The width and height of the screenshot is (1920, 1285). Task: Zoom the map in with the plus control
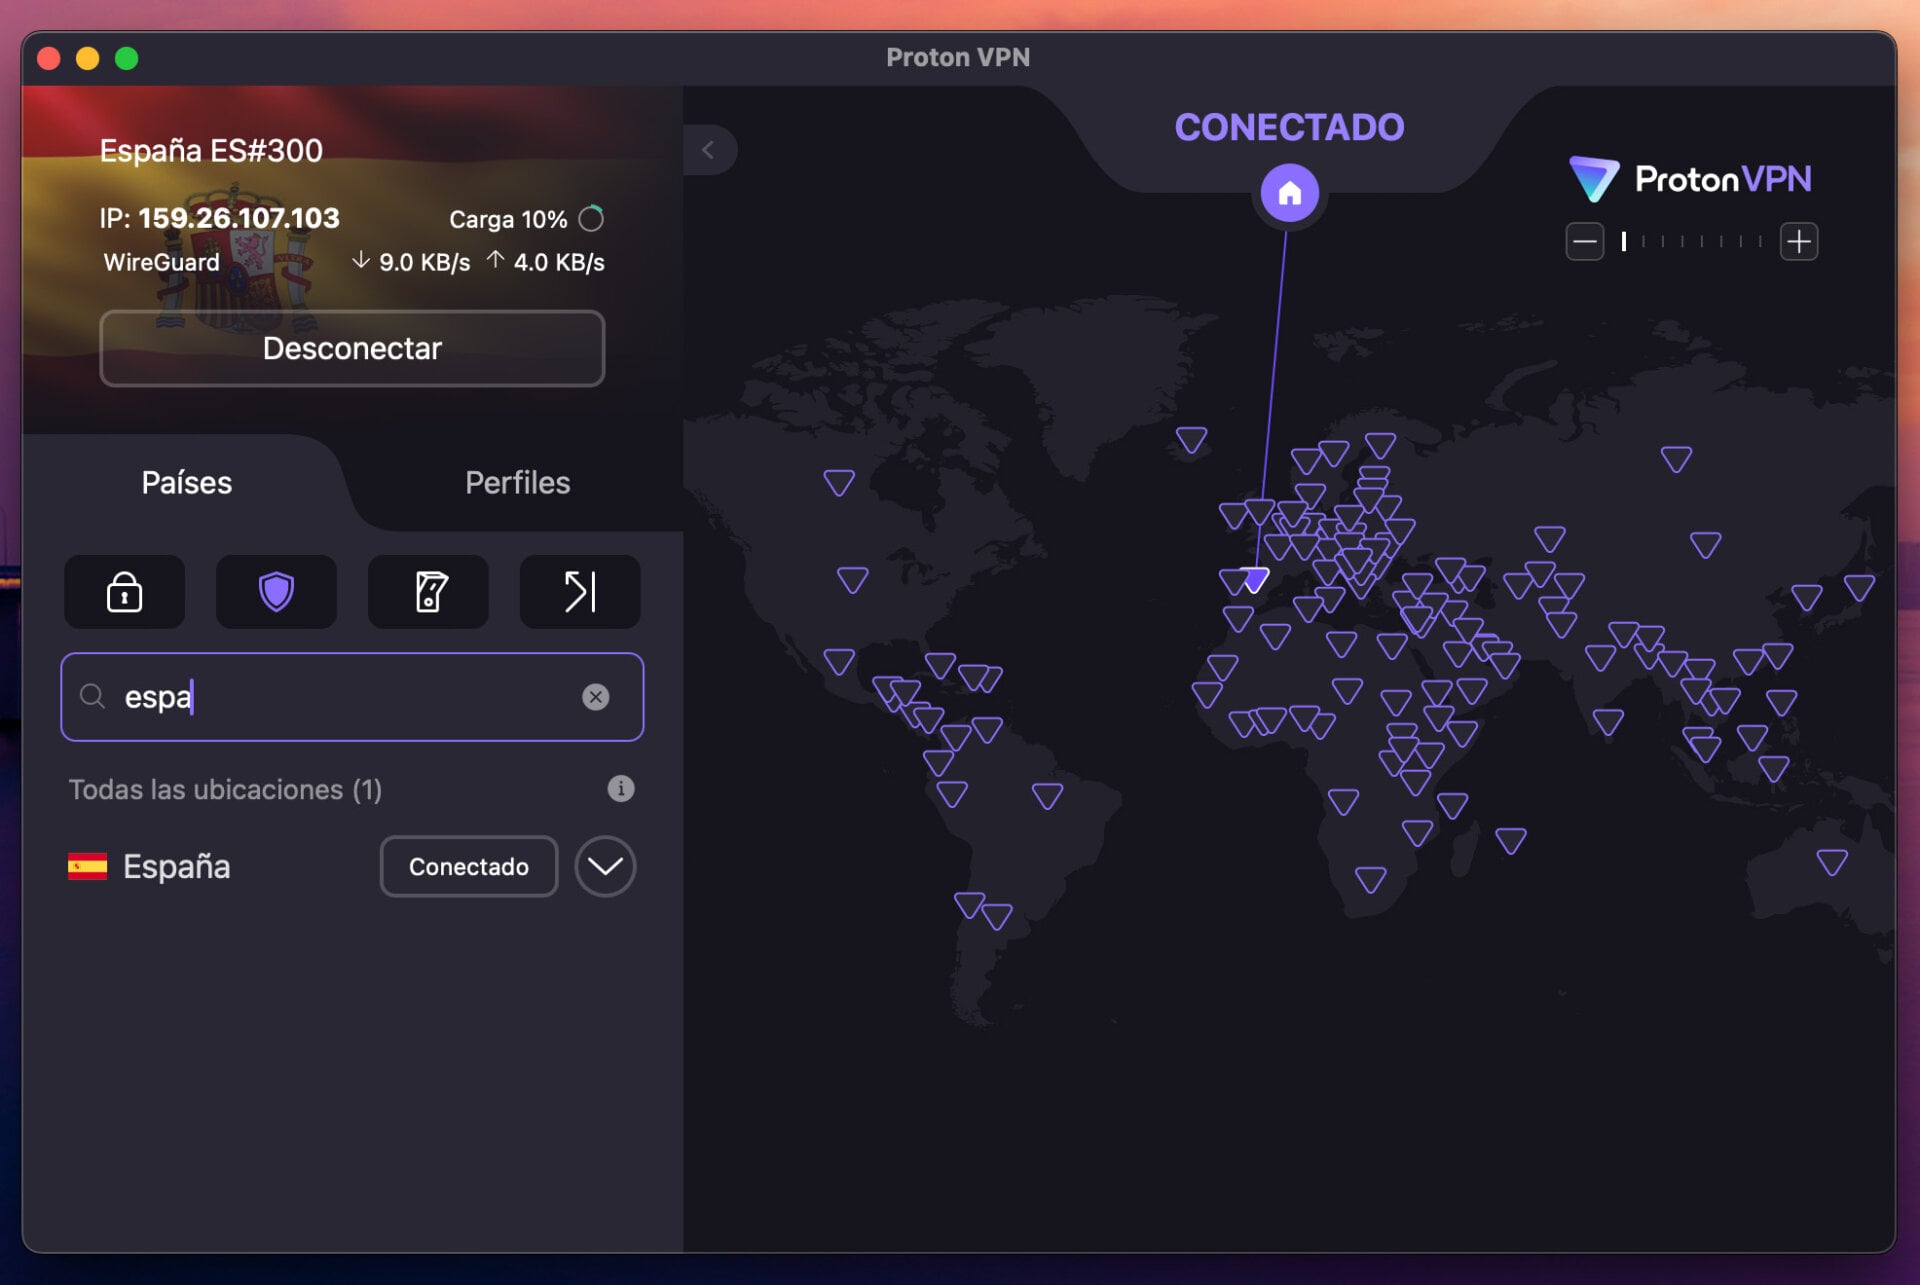(x=1799, y=241)
